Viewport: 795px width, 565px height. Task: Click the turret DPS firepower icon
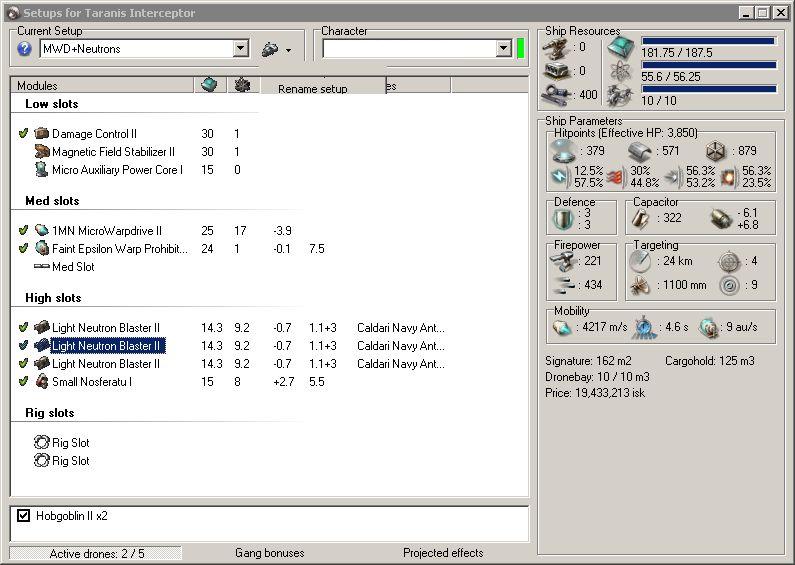pyautogui.click(x=563, y=261)
